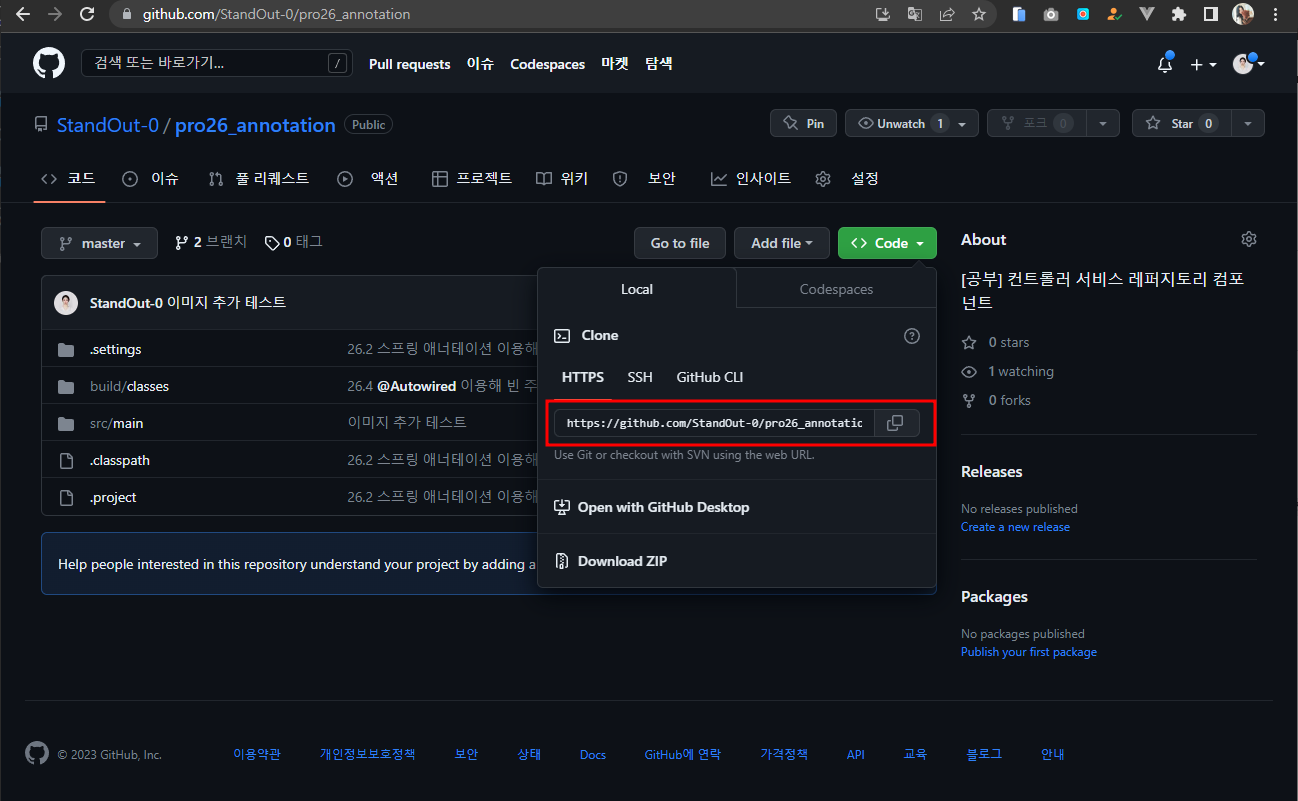This screenshot has width=1298, height=801.
Task: Pin the repository with Pin button
Action: 804,123
